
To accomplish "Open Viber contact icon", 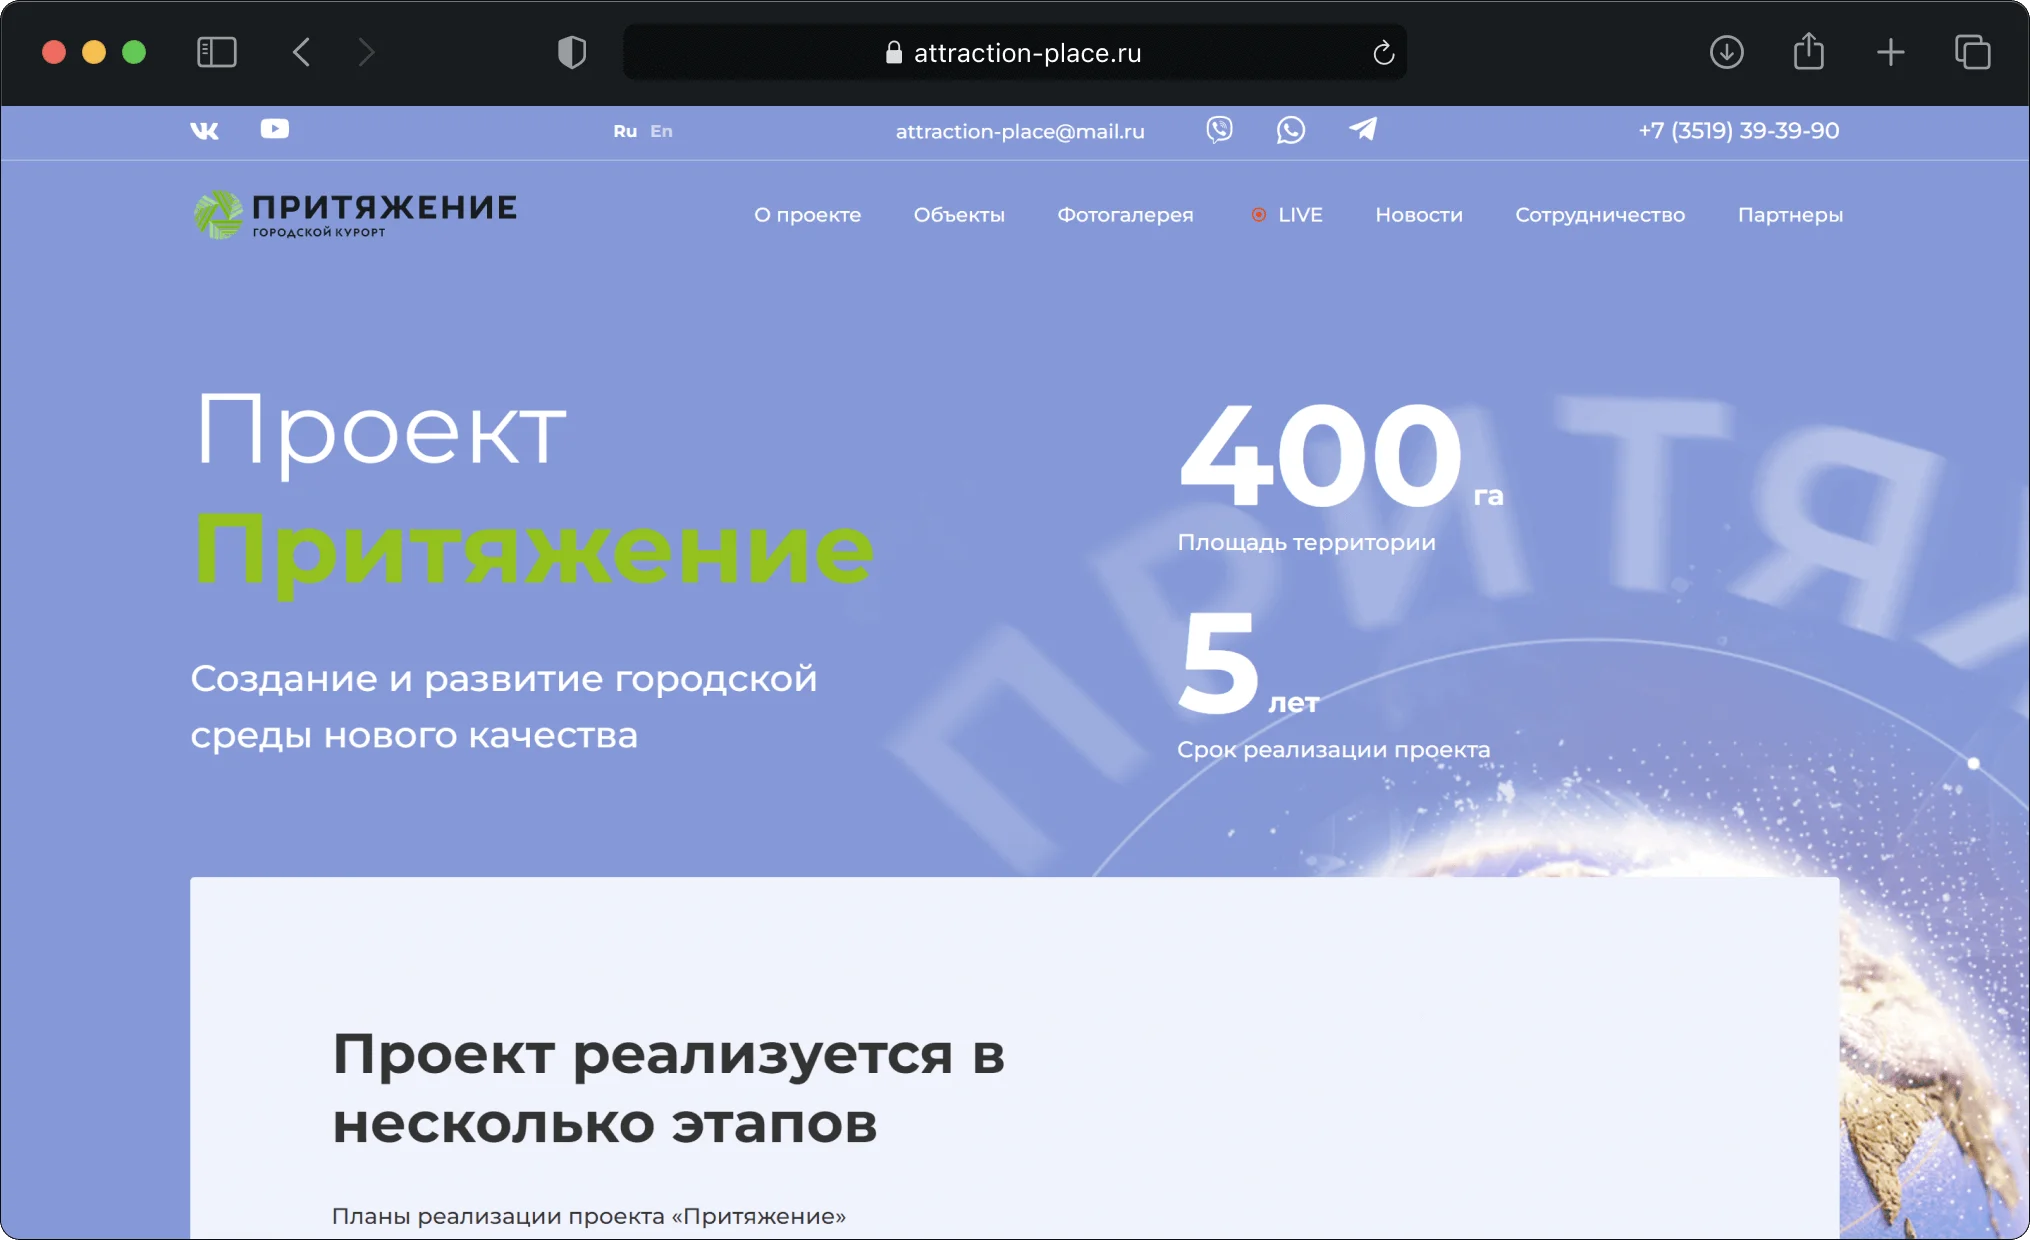I will click(x=1219, y=130).
